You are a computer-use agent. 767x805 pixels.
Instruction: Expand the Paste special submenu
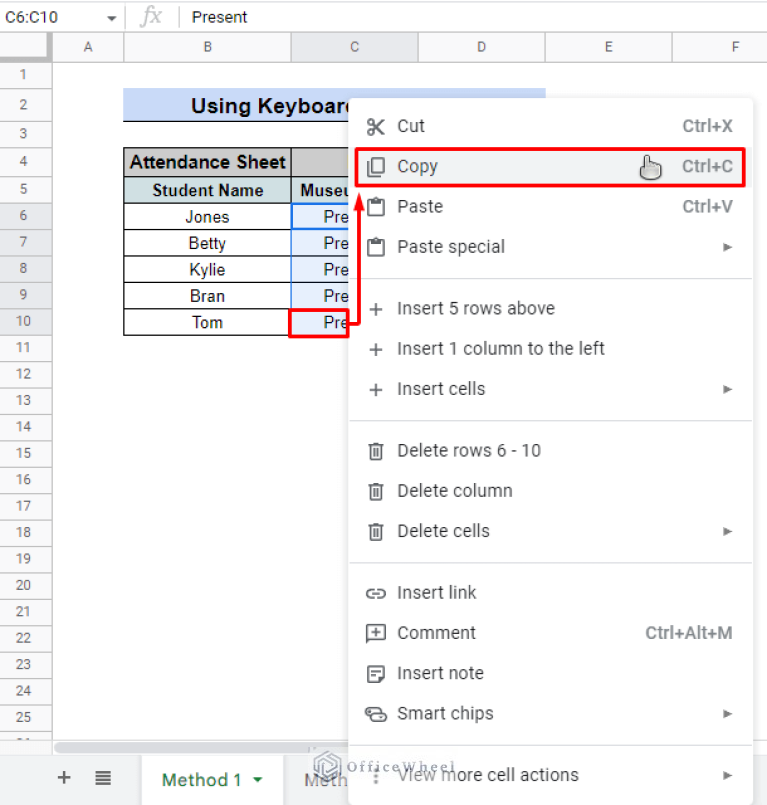(x=729, y=247)
